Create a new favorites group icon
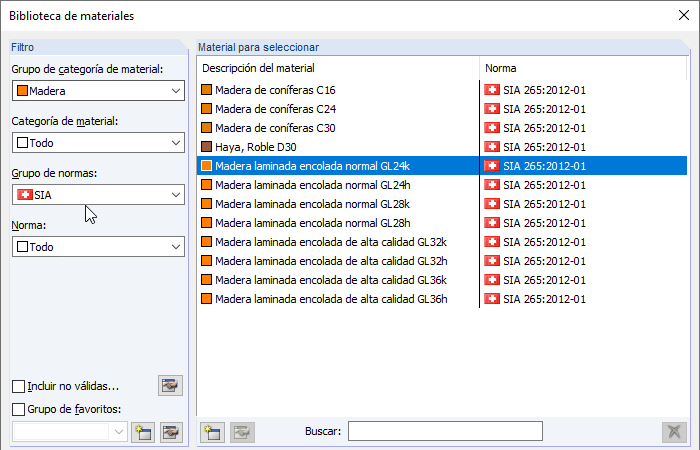Viewport: 700px width, 450px height. tap(141, 432)
